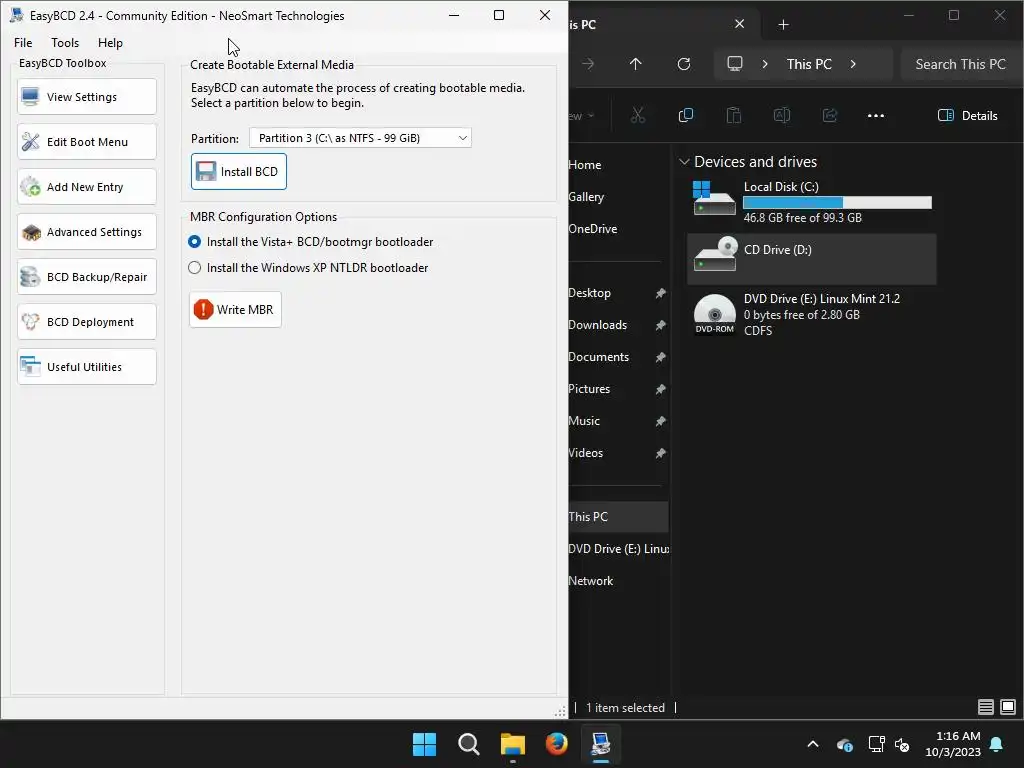Select This PC in Explorer sidebar
The image size is (1024, 768).
pos(618,517)
